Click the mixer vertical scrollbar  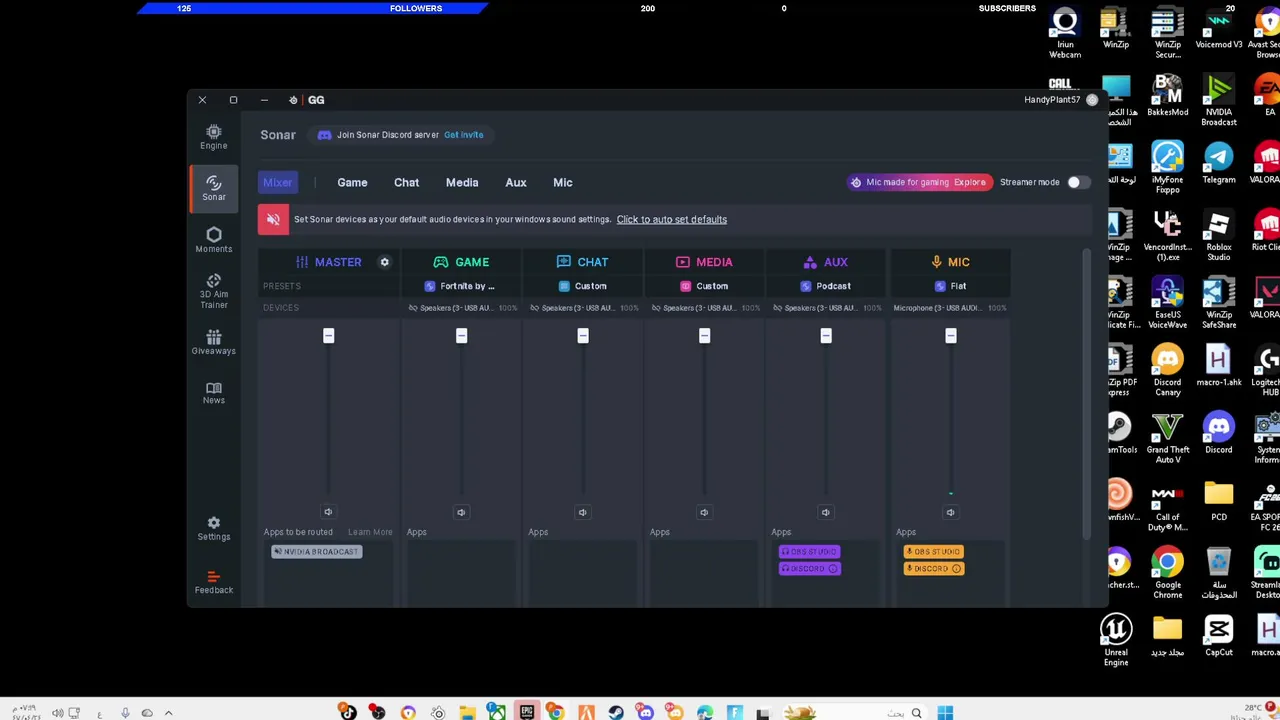point(1086,395)
